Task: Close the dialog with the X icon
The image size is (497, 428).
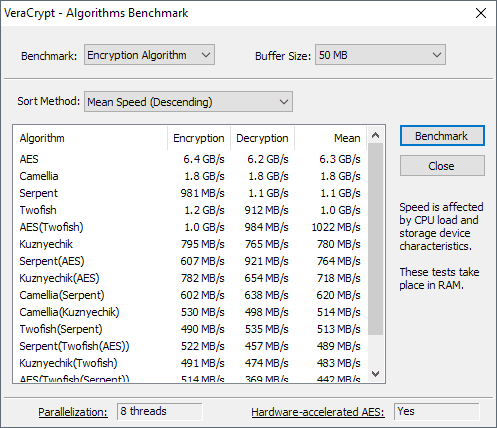Action: (x=481, y=13)
